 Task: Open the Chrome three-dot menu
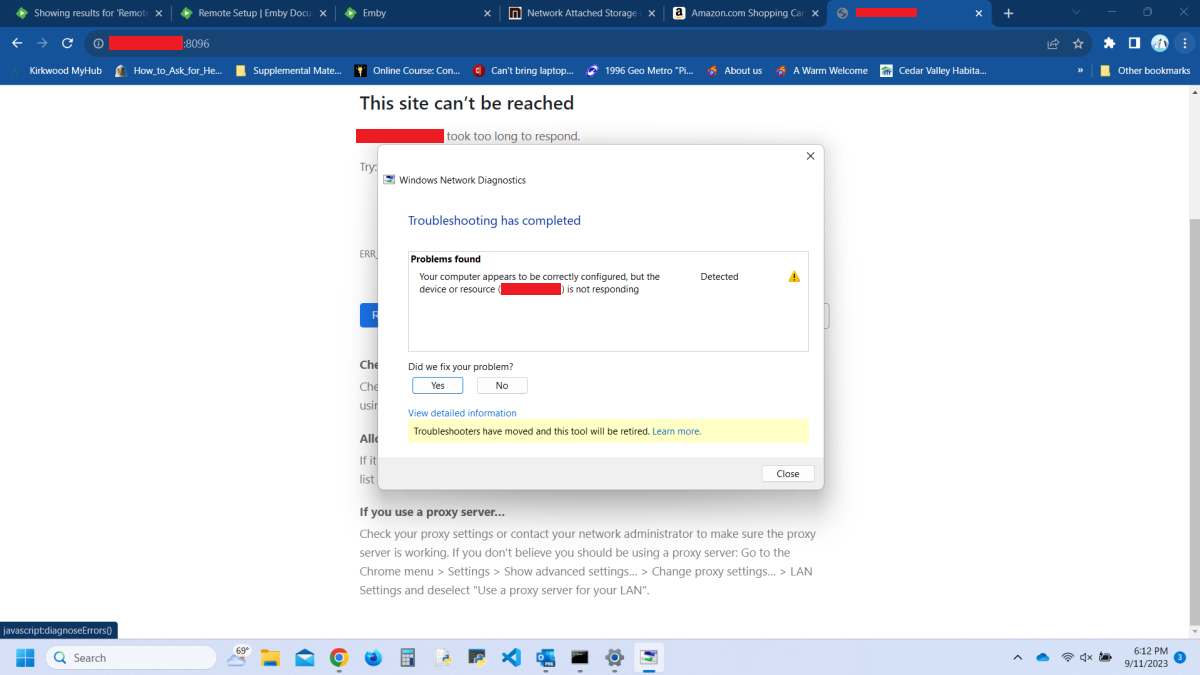coord(1185,43)
